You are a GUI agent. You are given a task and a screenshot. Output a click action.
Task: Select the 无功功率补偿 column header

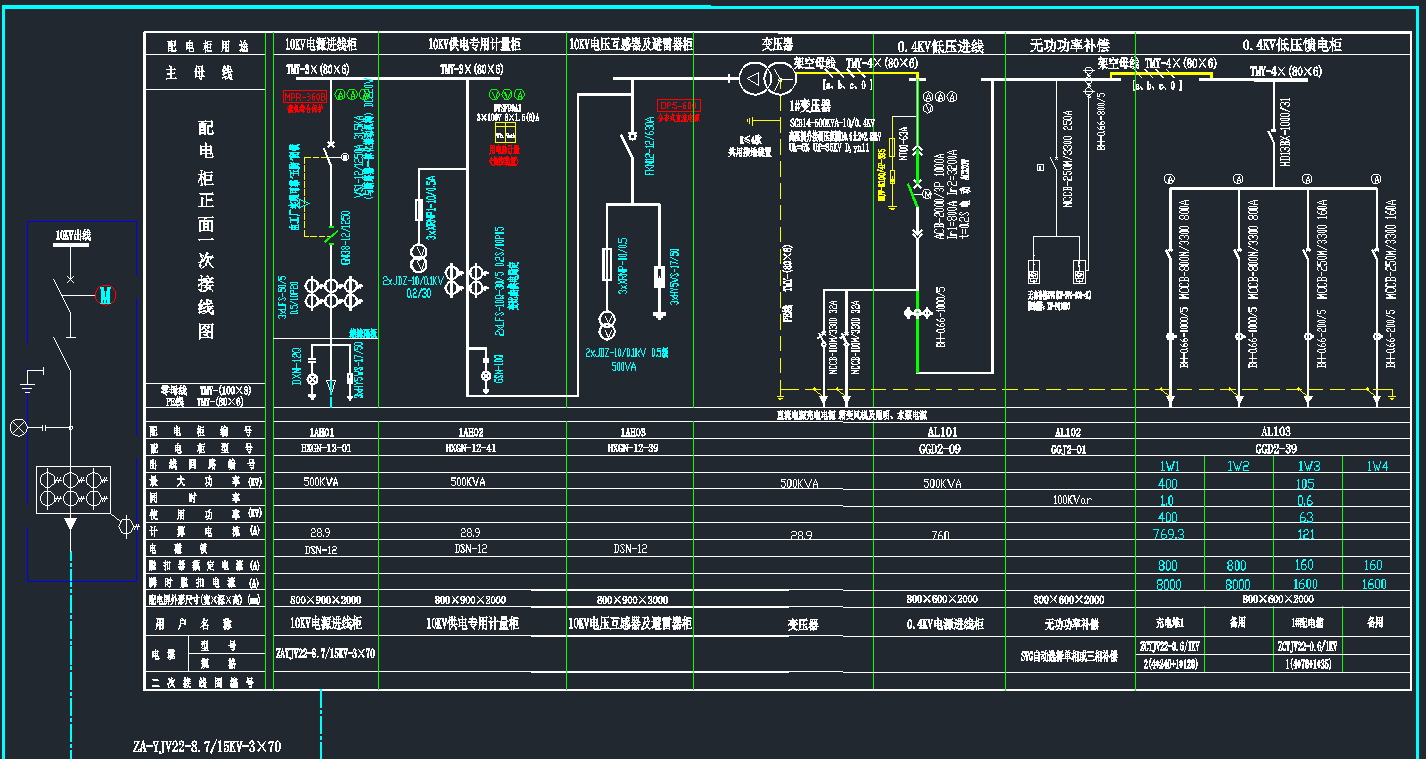[x=1069, y=45]
